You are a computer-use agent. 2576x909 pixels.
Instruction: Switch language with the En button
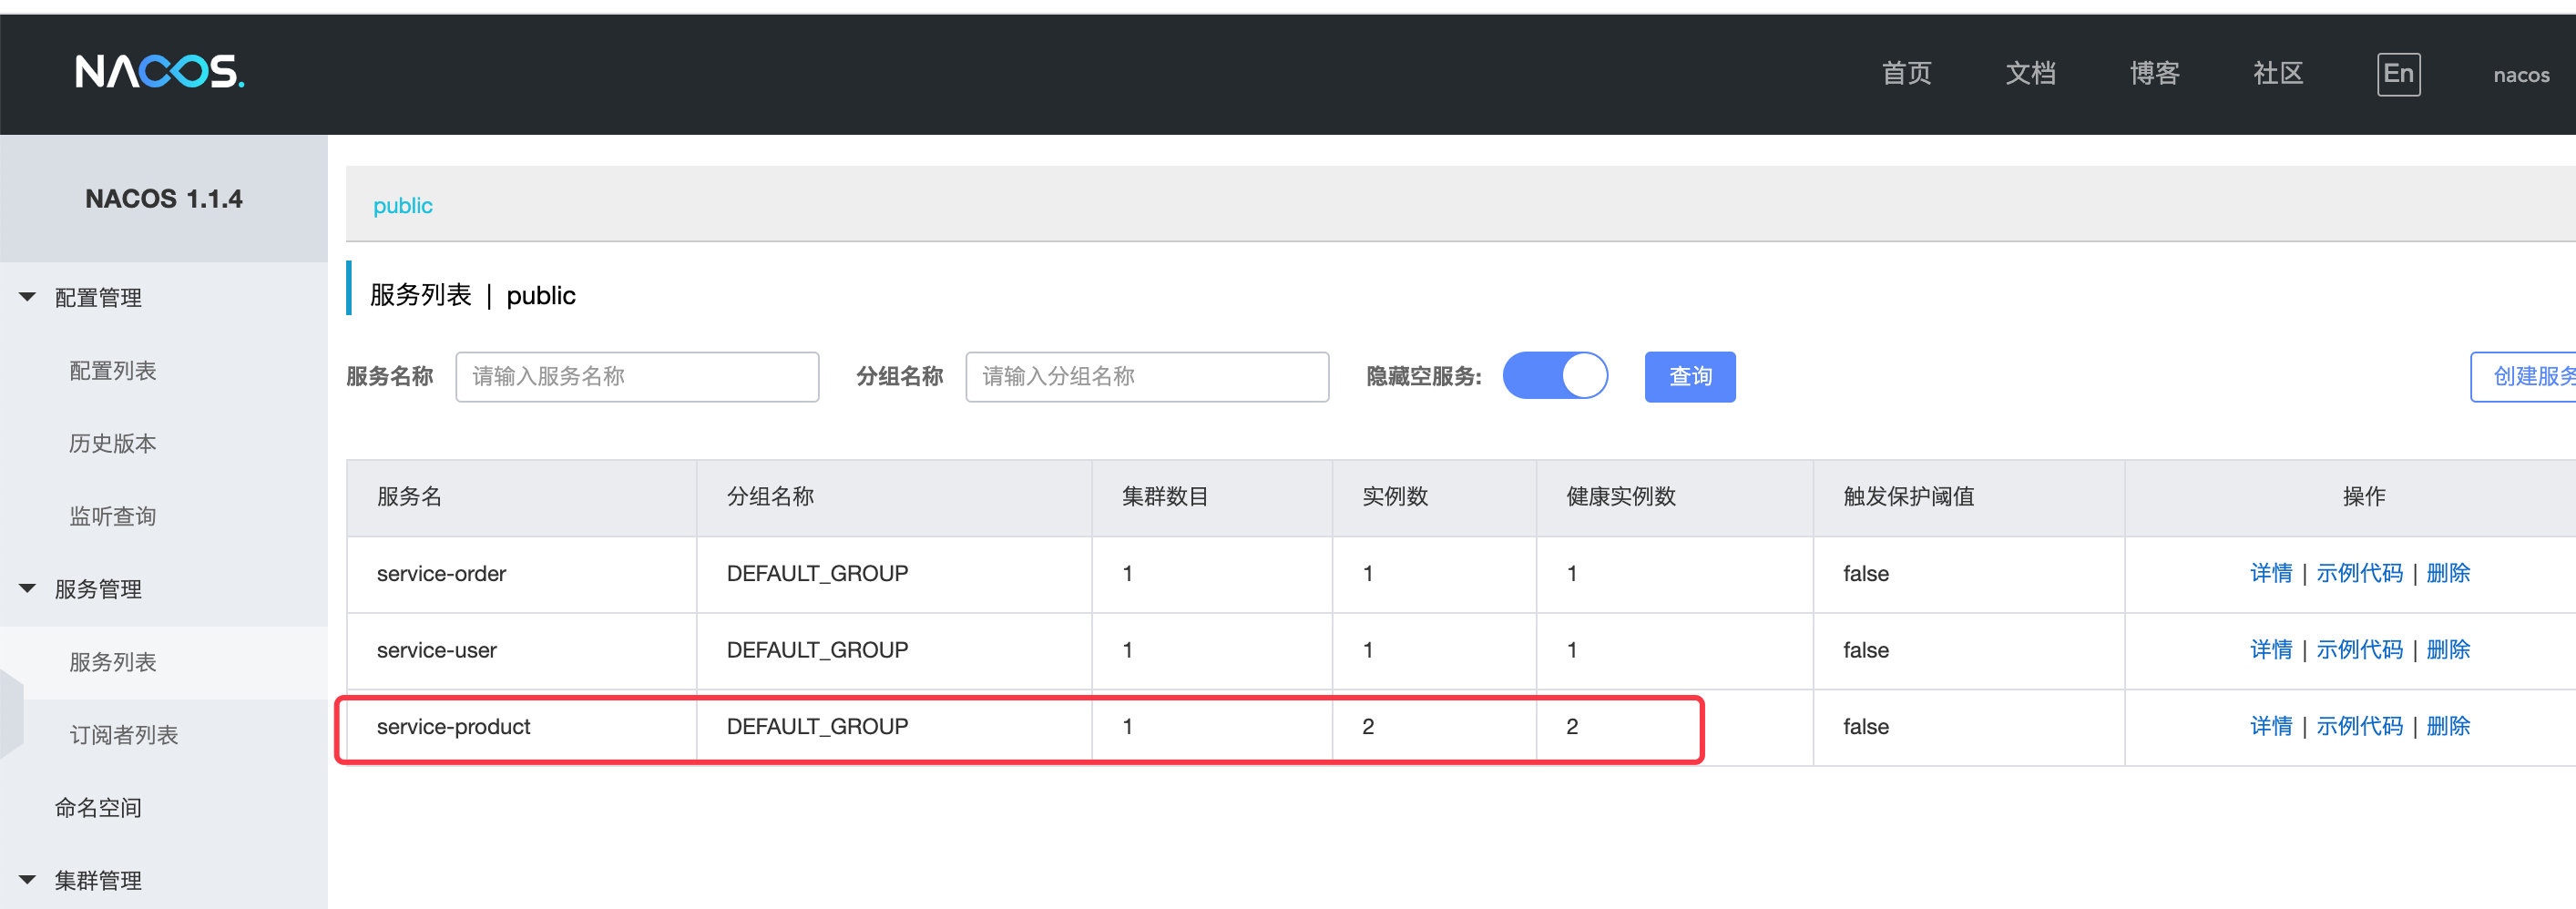coord(2398,74)
